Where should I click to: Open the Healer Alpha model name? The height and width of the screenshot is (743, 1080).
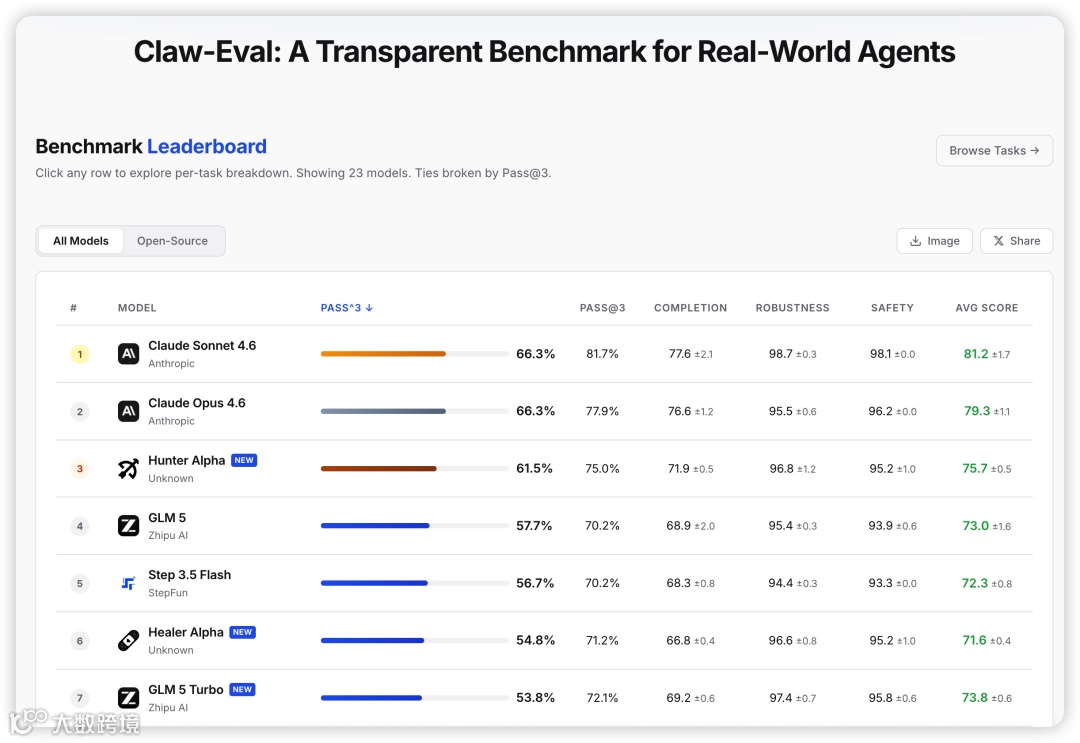click(185, 632)
